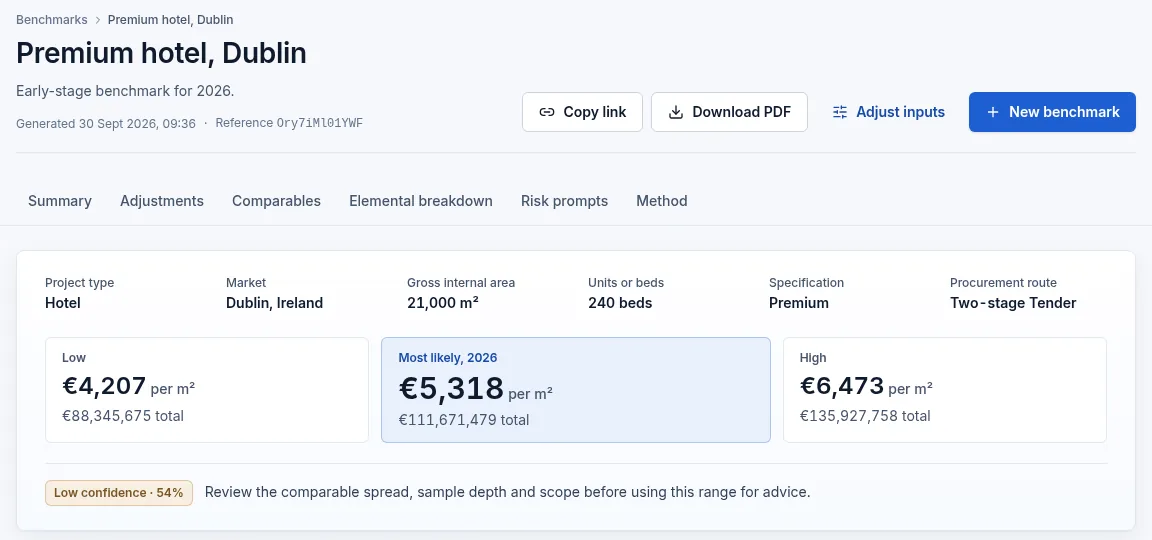Click the Premium hotel, Dublin breadcrumb
The width and height of the screenshot is (1152, 540).
click(170, 20)
